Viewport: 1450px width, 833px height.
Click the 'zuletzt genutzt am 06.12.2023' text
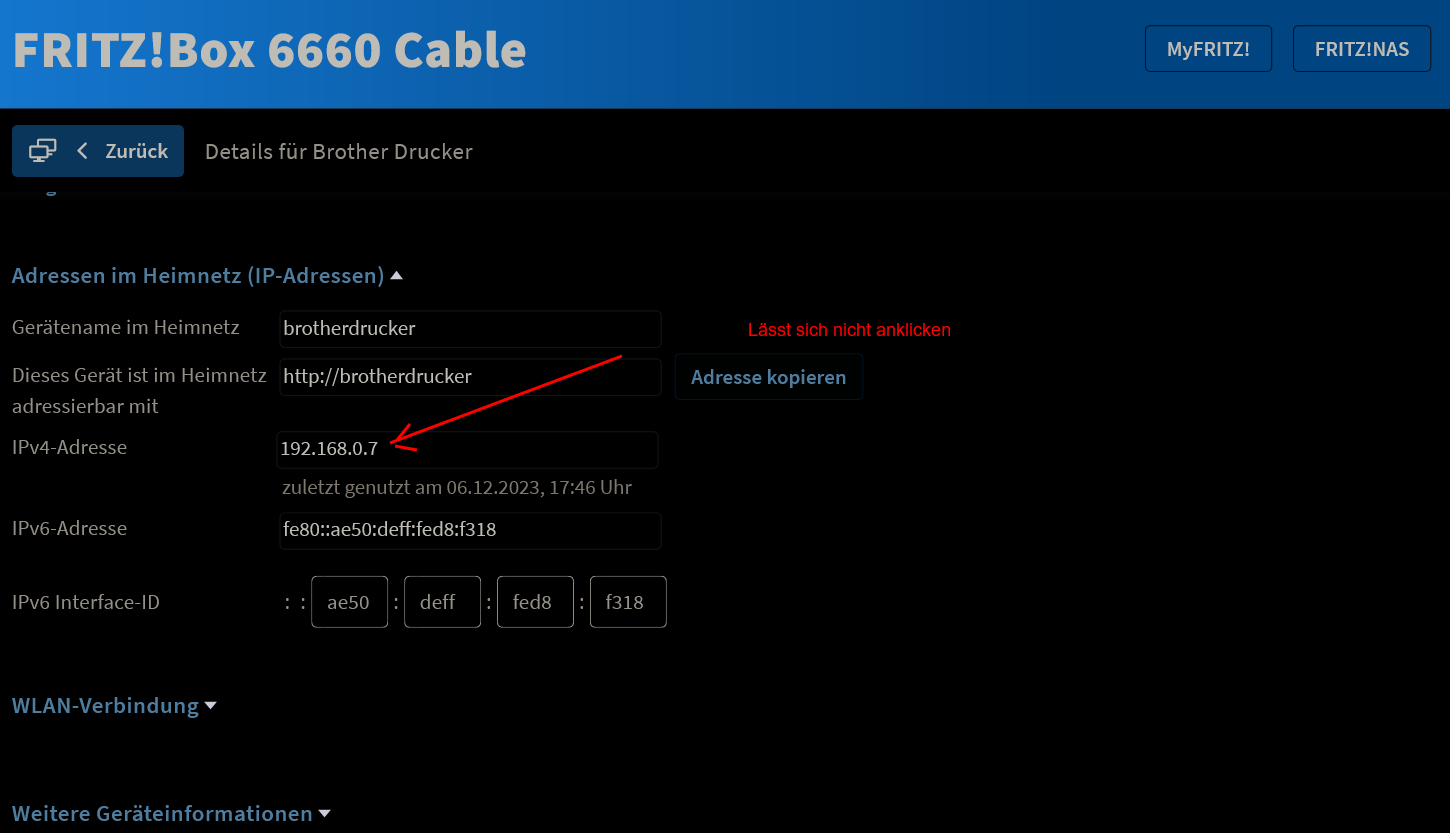(x=457, y=488)
